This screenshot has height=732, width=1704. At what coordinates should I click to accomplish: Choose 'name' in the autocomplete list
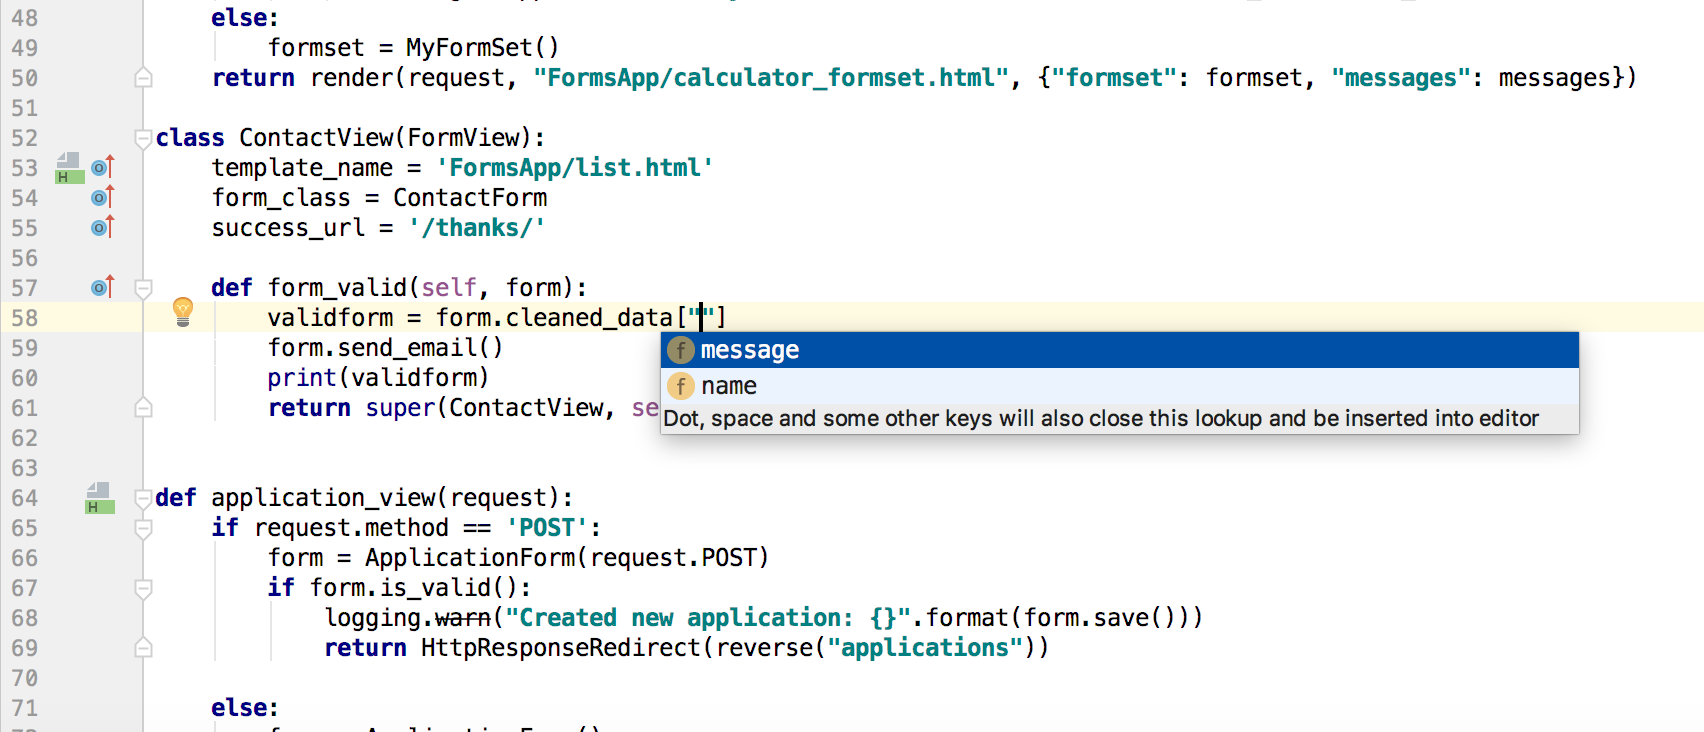tap(729, 386)
